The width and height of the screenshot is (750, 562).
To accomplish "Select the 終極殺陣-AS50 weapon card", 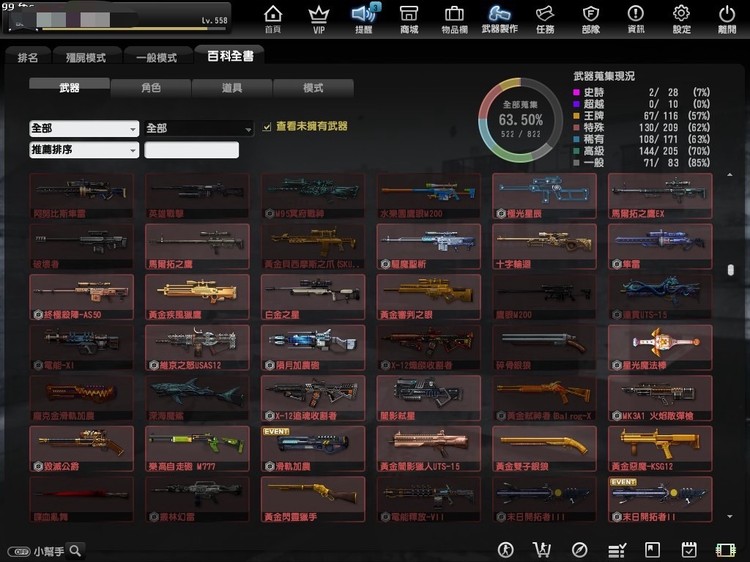I will [x=81, y=297].
